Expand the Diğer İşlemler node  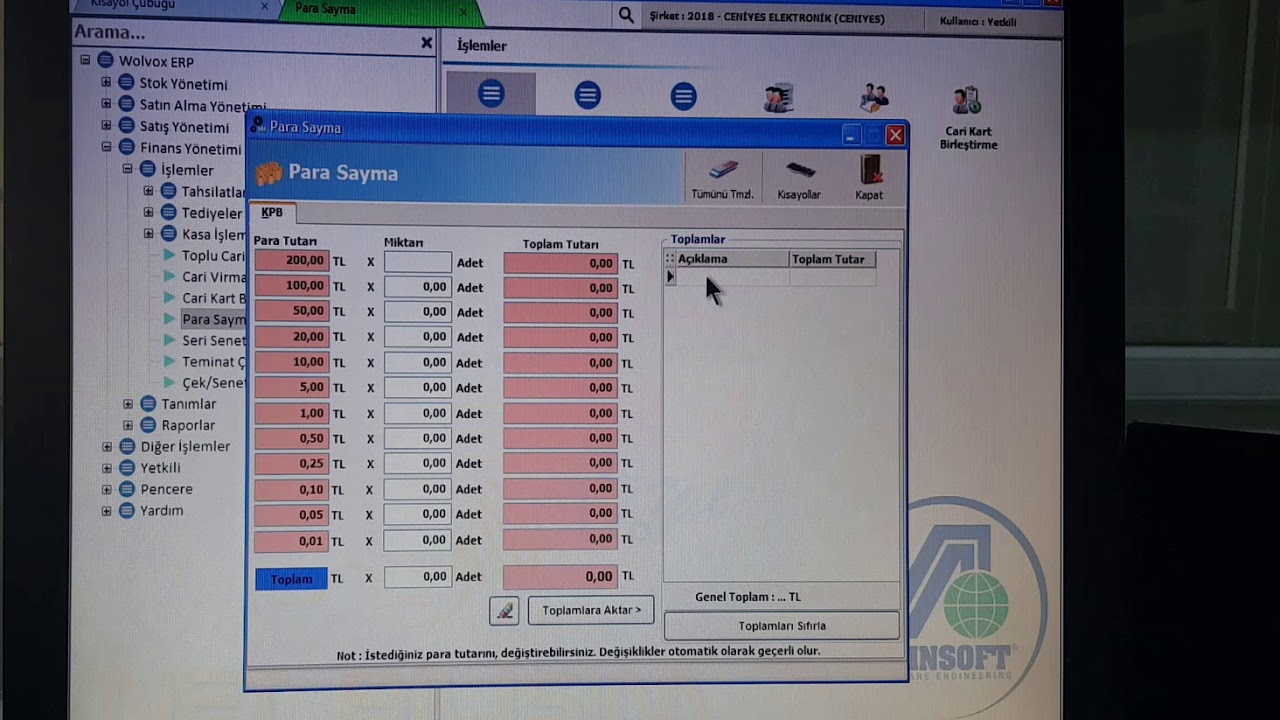click(x=106, y=446)
